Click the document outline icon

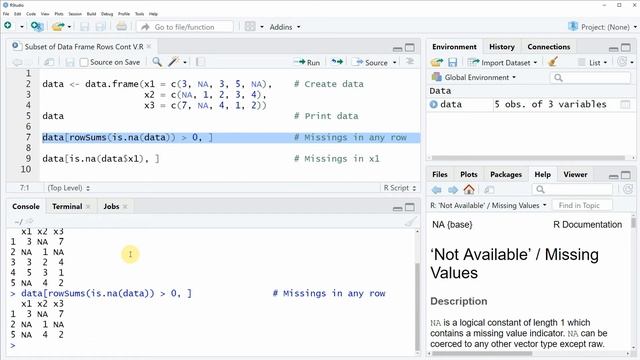coord(410,62)
